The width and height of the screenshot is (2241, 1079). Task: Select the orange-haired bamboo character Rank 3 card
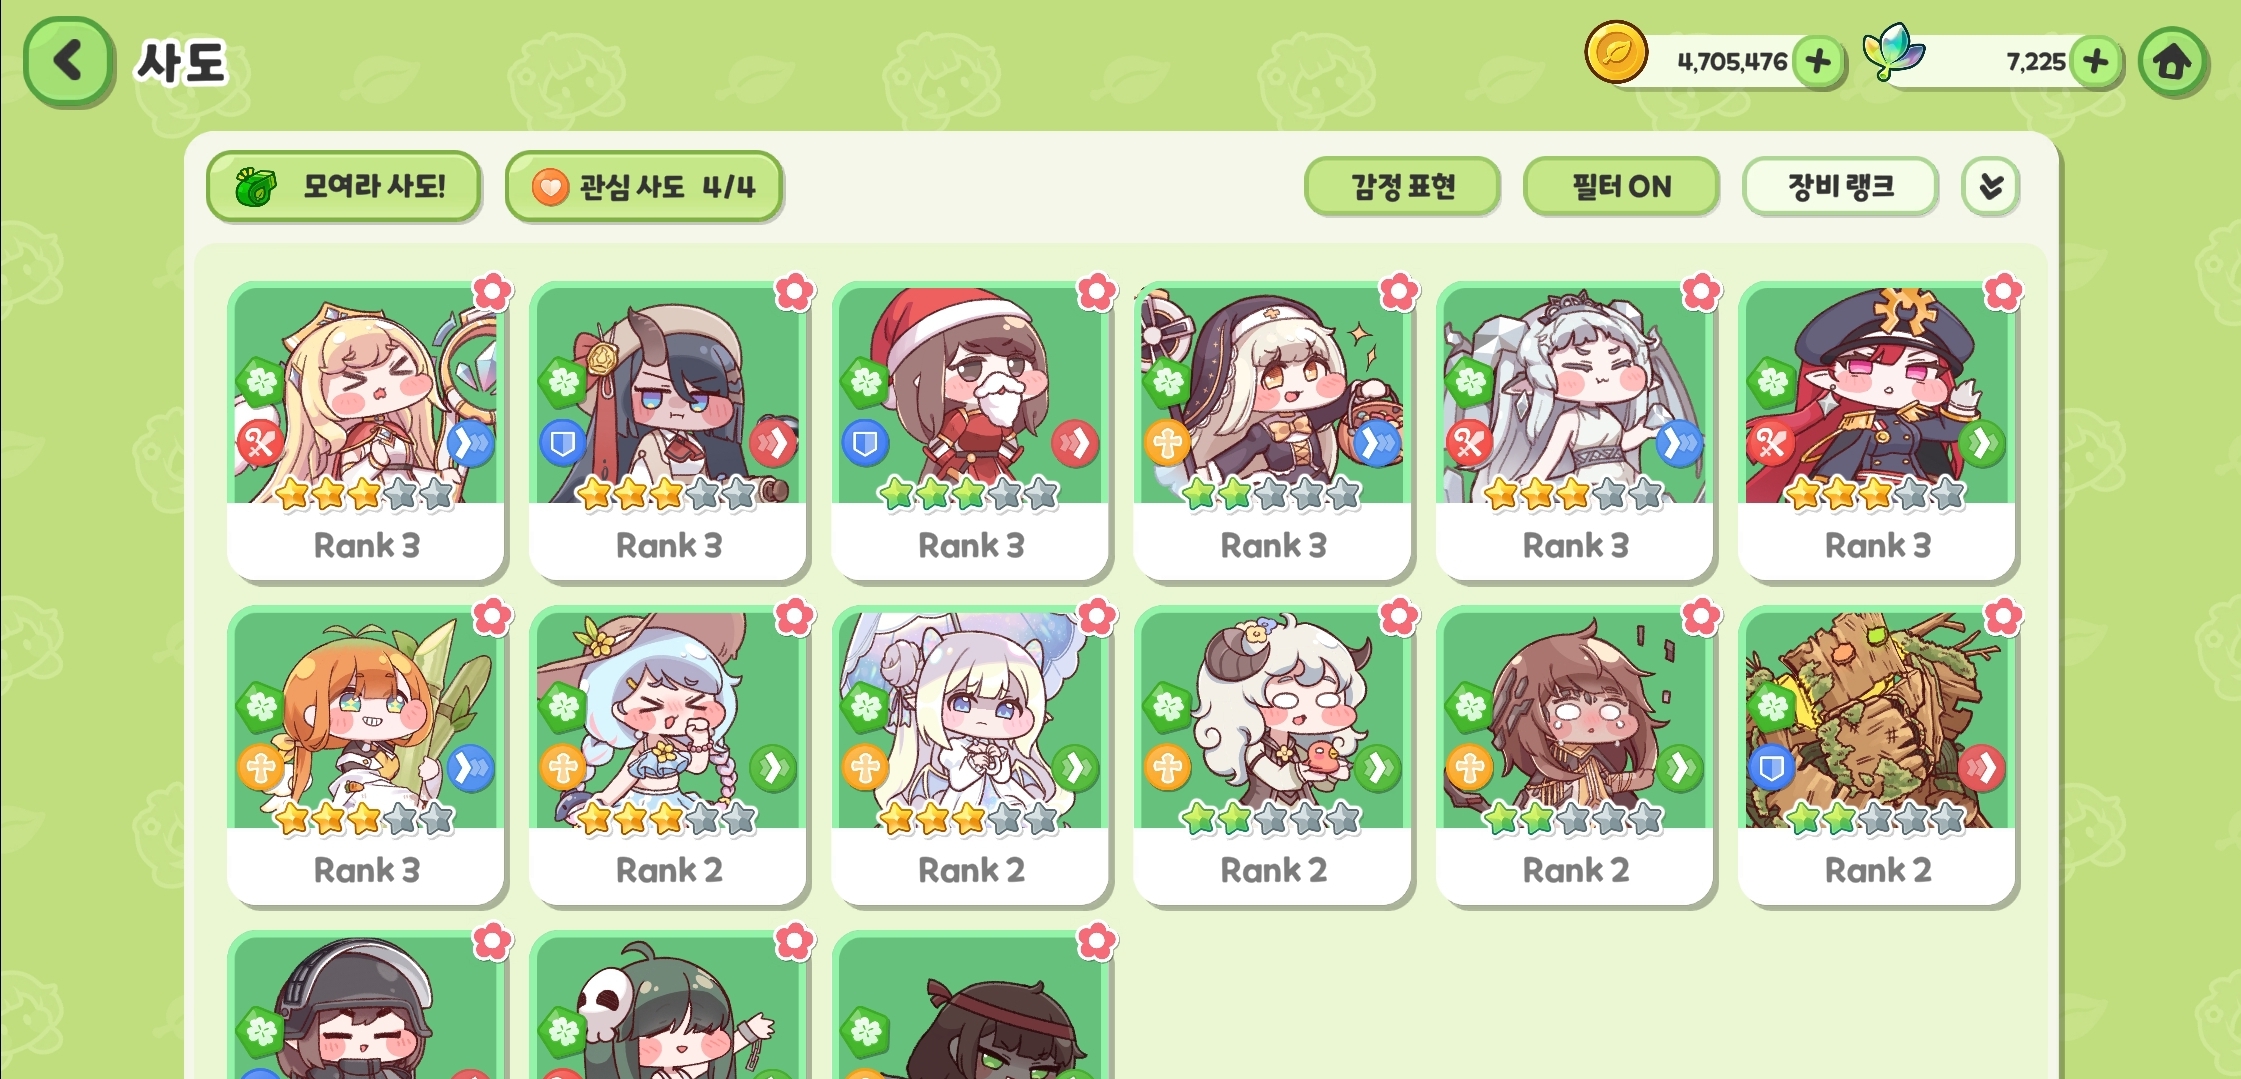pos(366,755)
